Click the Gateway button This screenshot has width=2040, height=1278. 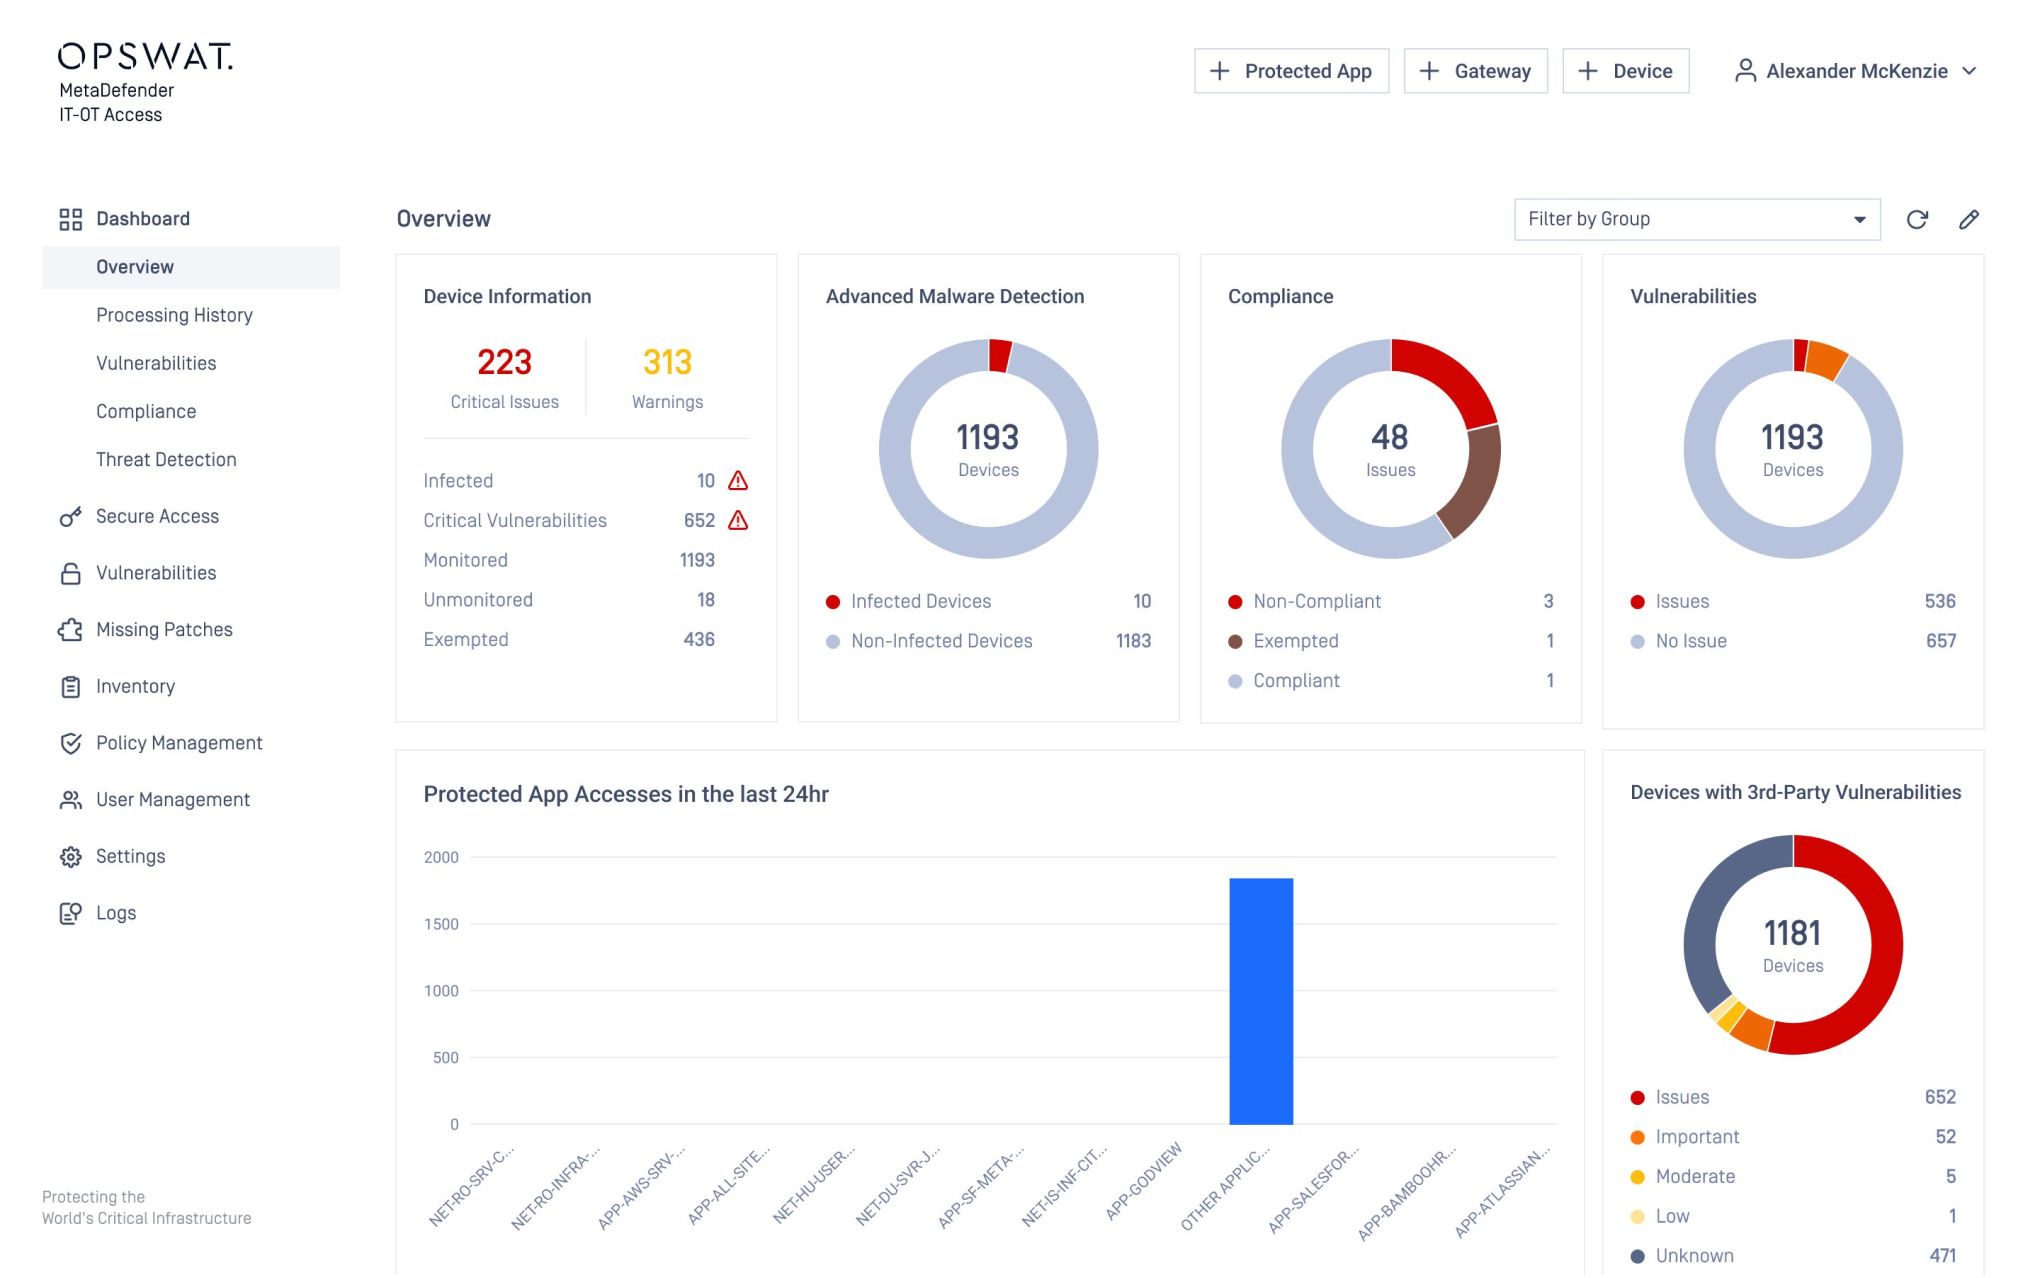(1475, 71)
